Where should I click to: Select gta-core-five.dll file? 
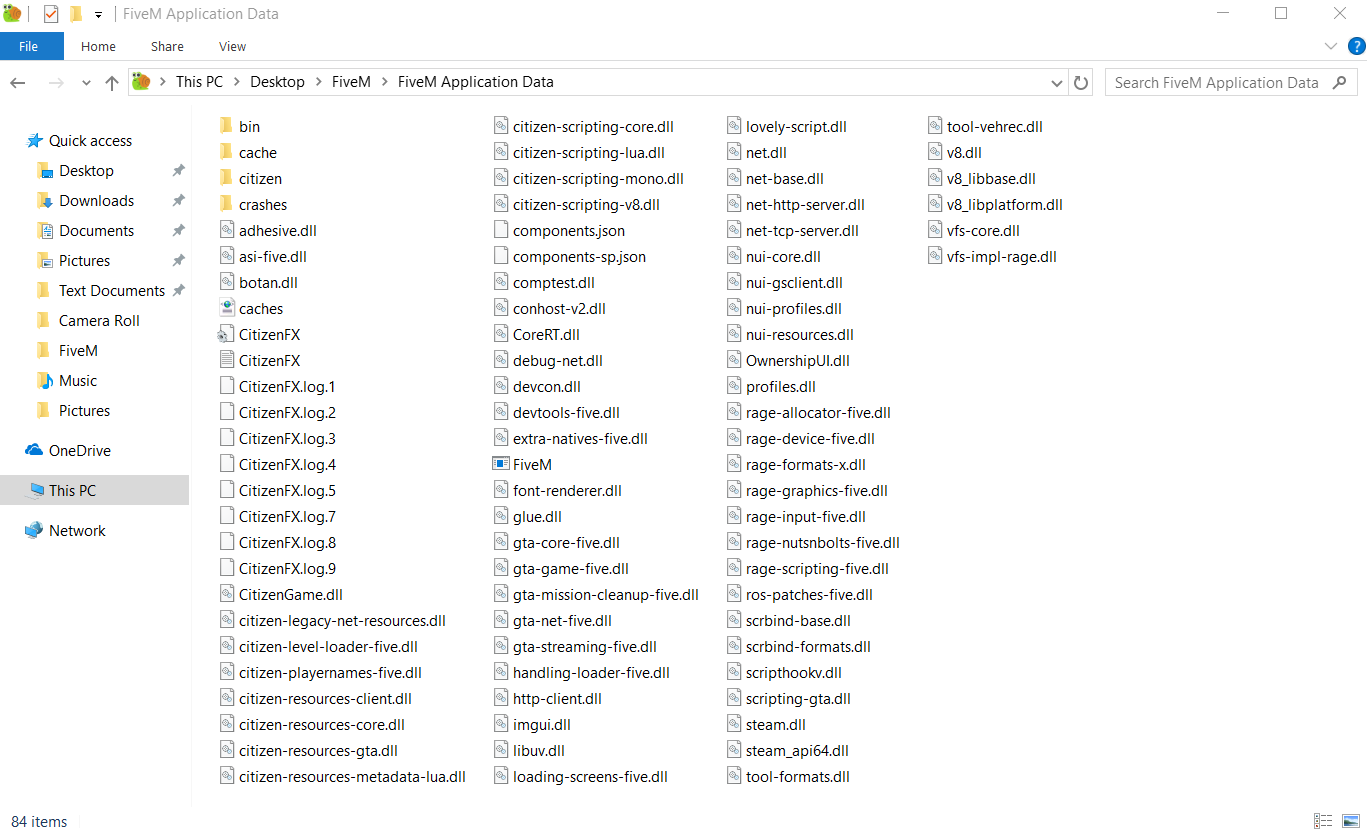pyautogui.click(x=556, y=542)
